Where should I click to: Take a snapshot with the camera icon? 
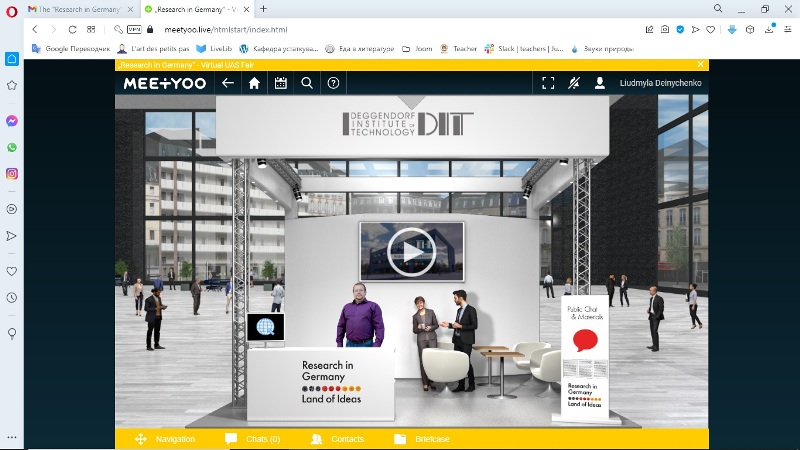[x=665, y=30]
